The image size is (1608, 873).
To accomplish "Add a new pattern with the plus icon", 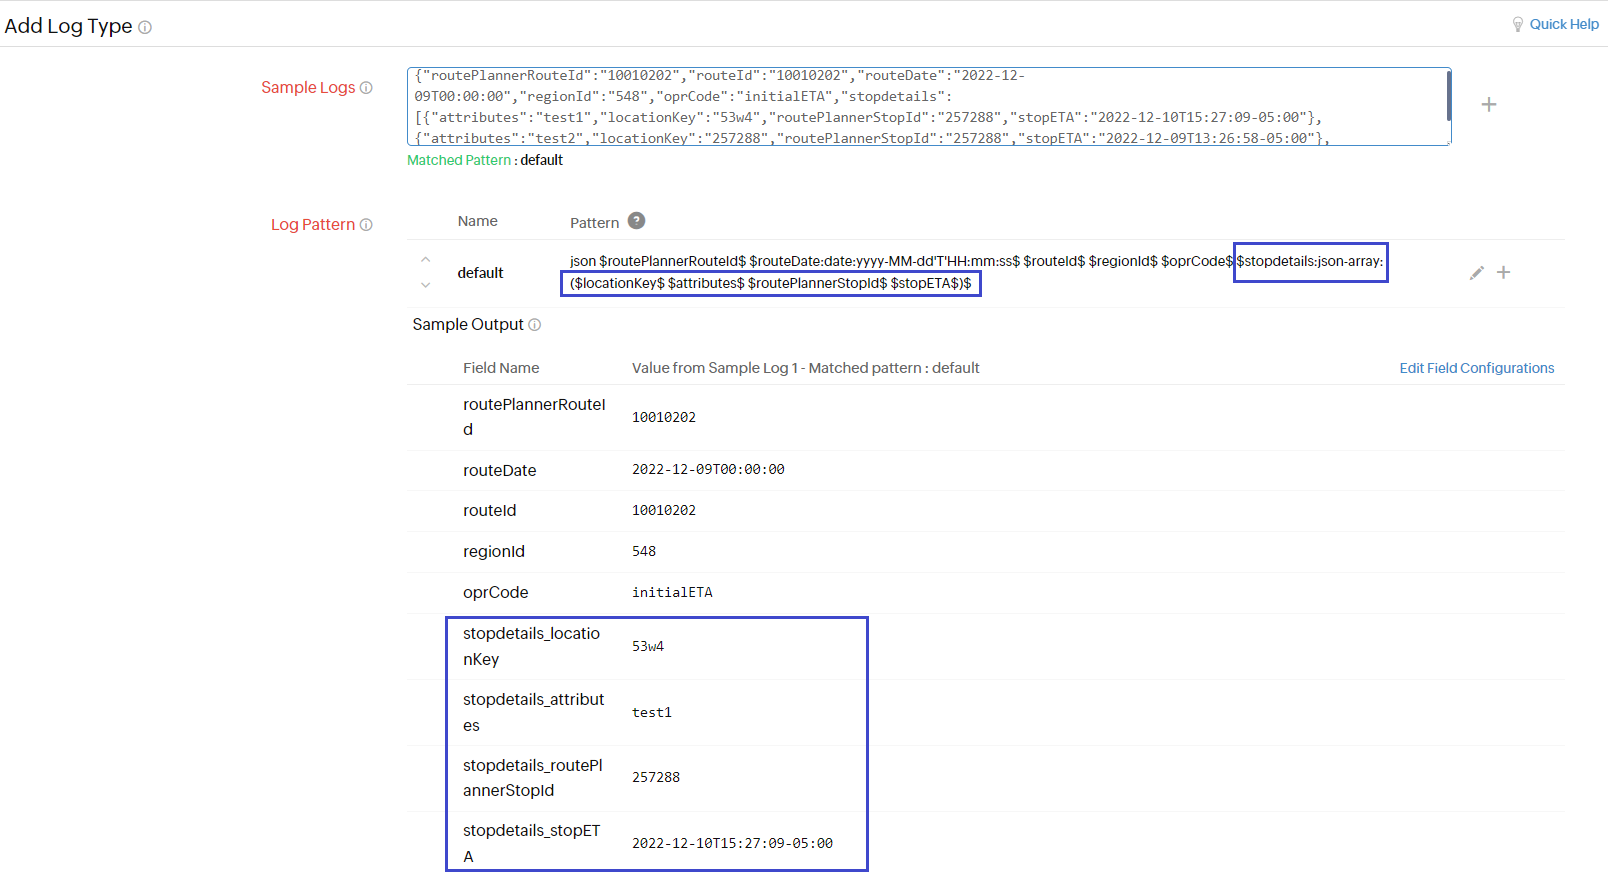I will [x=1503, y=273].
